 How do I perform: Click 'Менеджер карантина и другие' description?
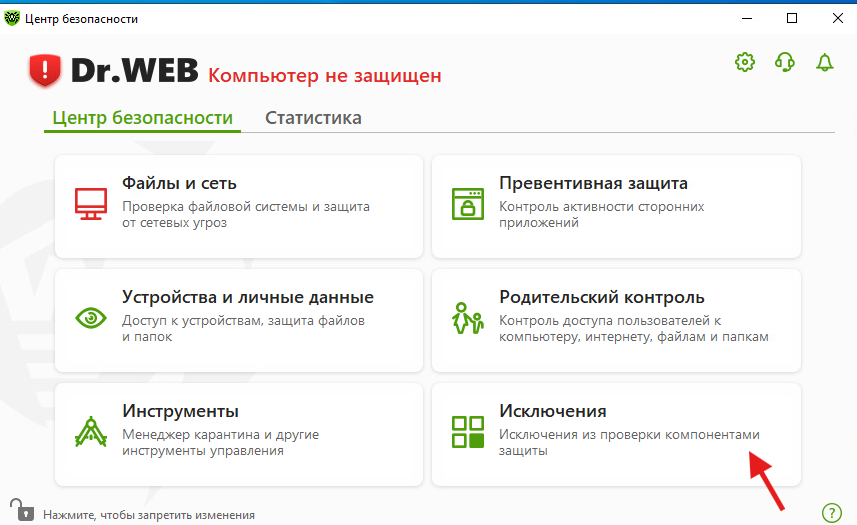coord(220,434)
